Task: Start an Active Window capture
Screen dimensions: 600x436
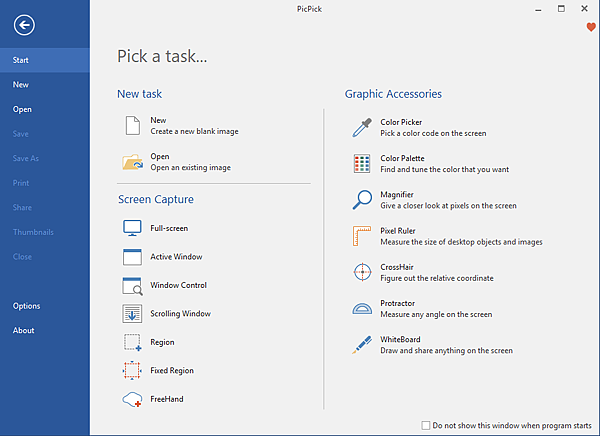Action: coord(176,257)
